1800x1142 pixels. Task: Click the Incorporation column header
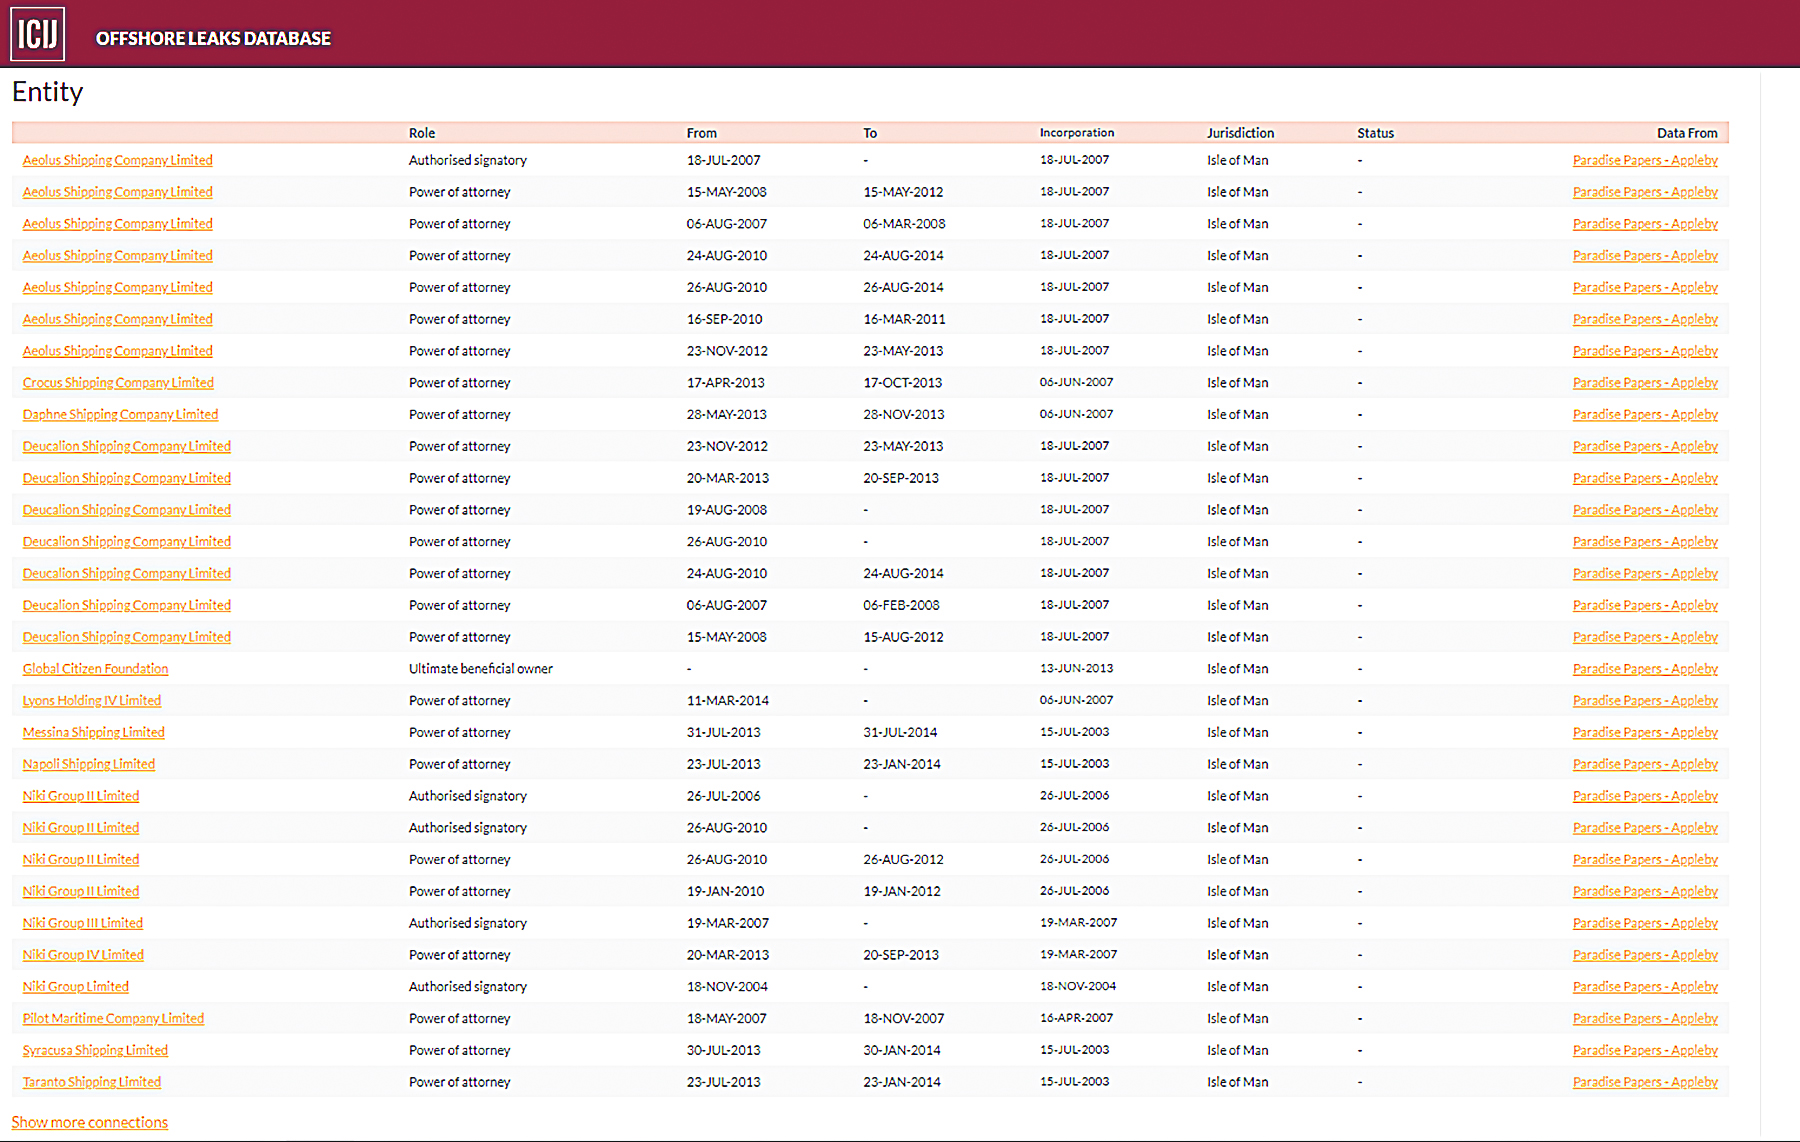1077,133
